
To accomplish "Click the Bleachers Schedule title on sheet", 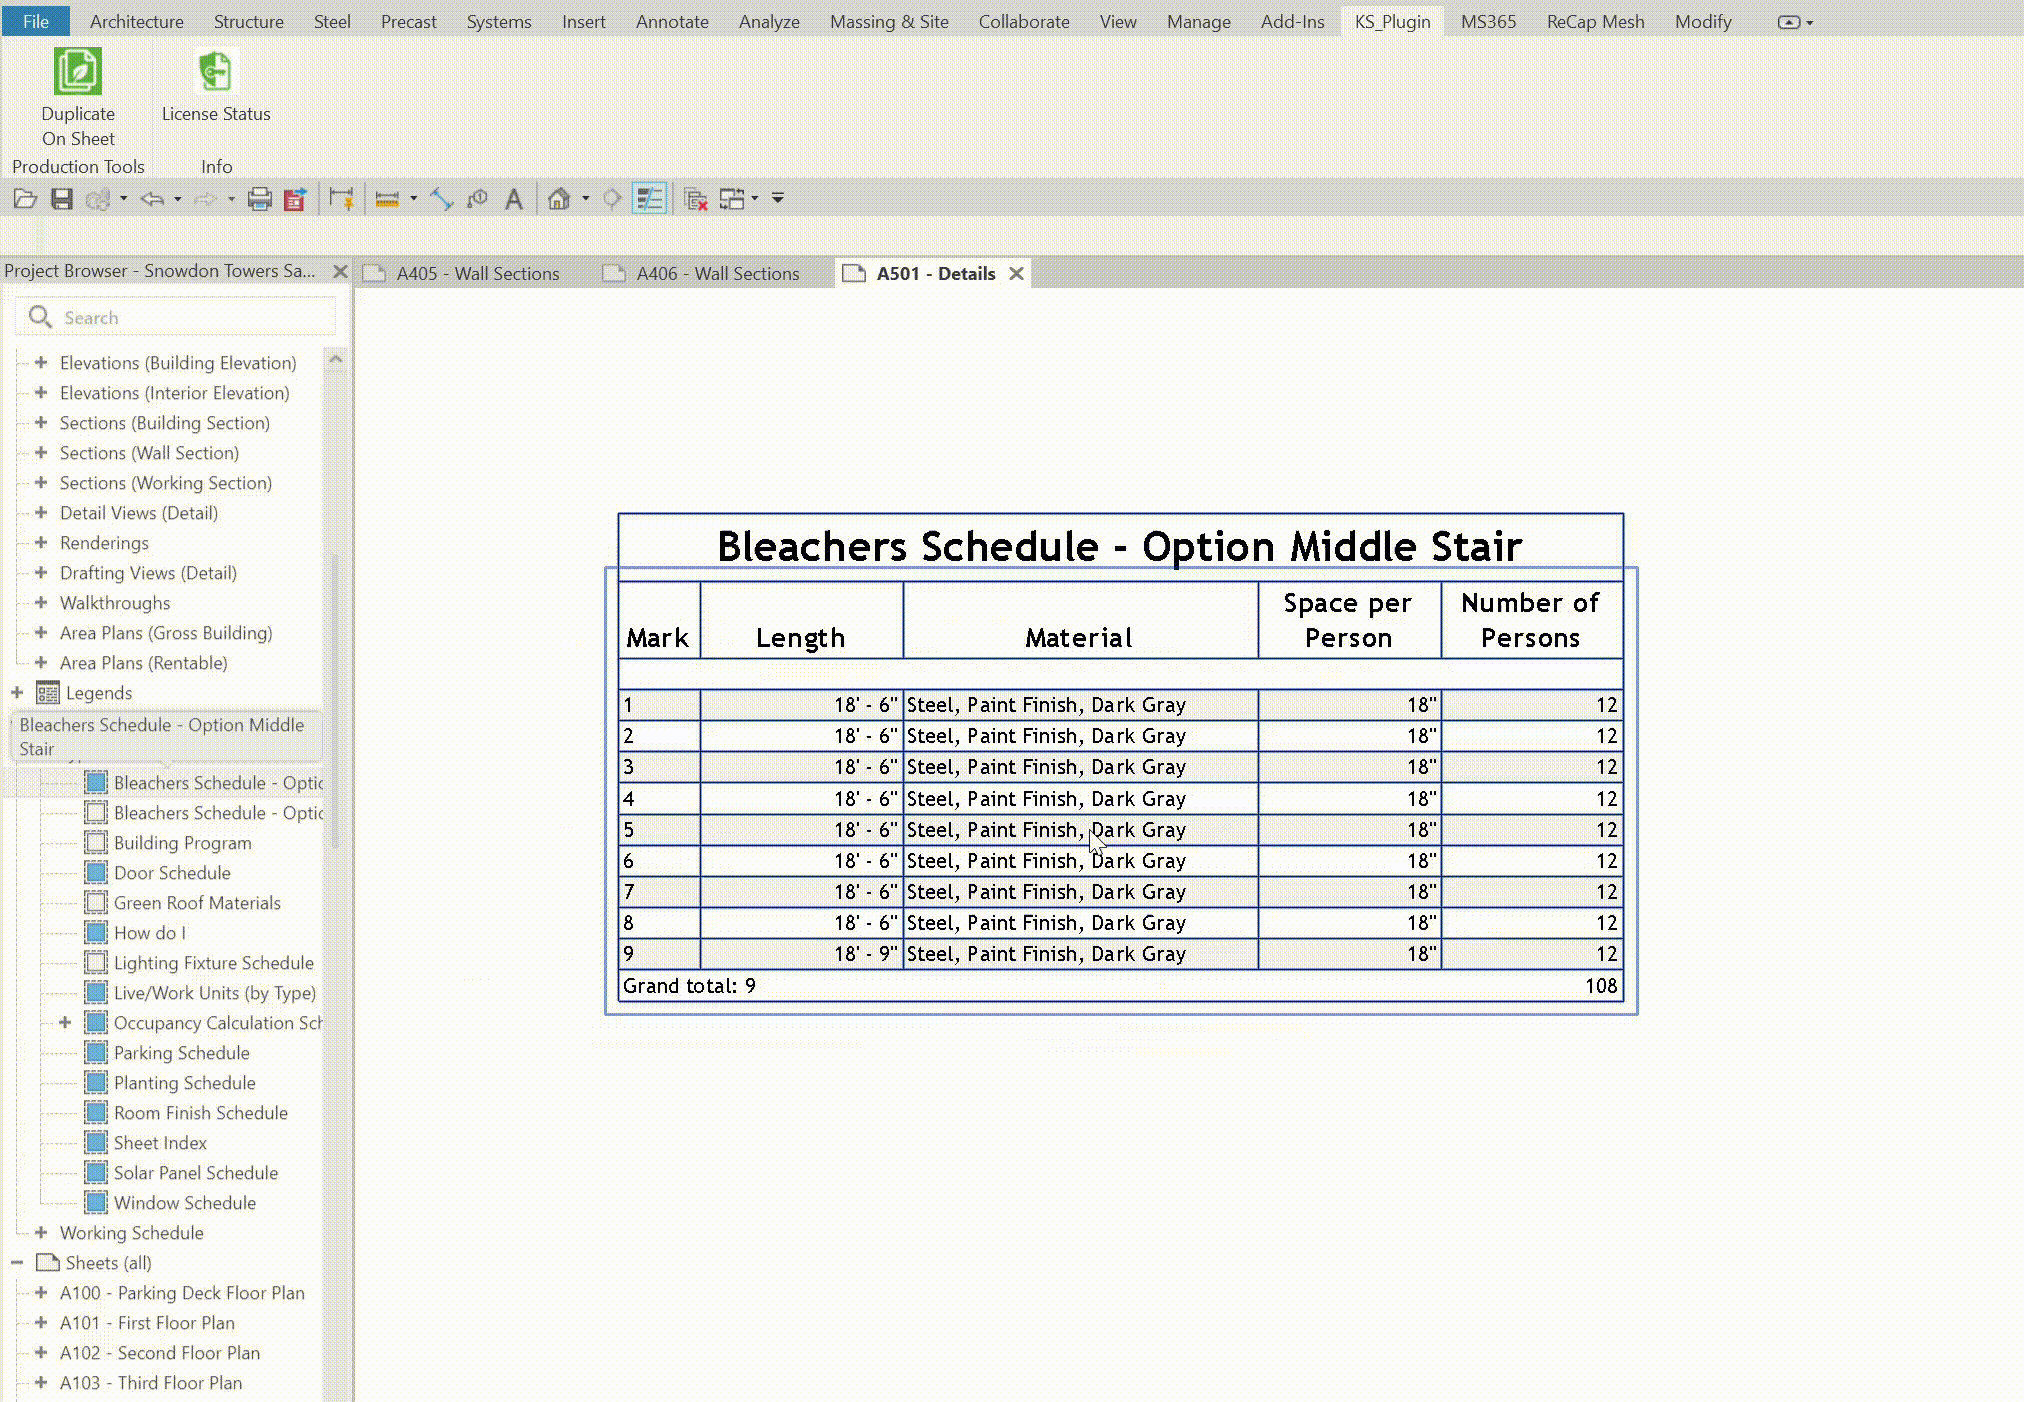I will 1120,546.
